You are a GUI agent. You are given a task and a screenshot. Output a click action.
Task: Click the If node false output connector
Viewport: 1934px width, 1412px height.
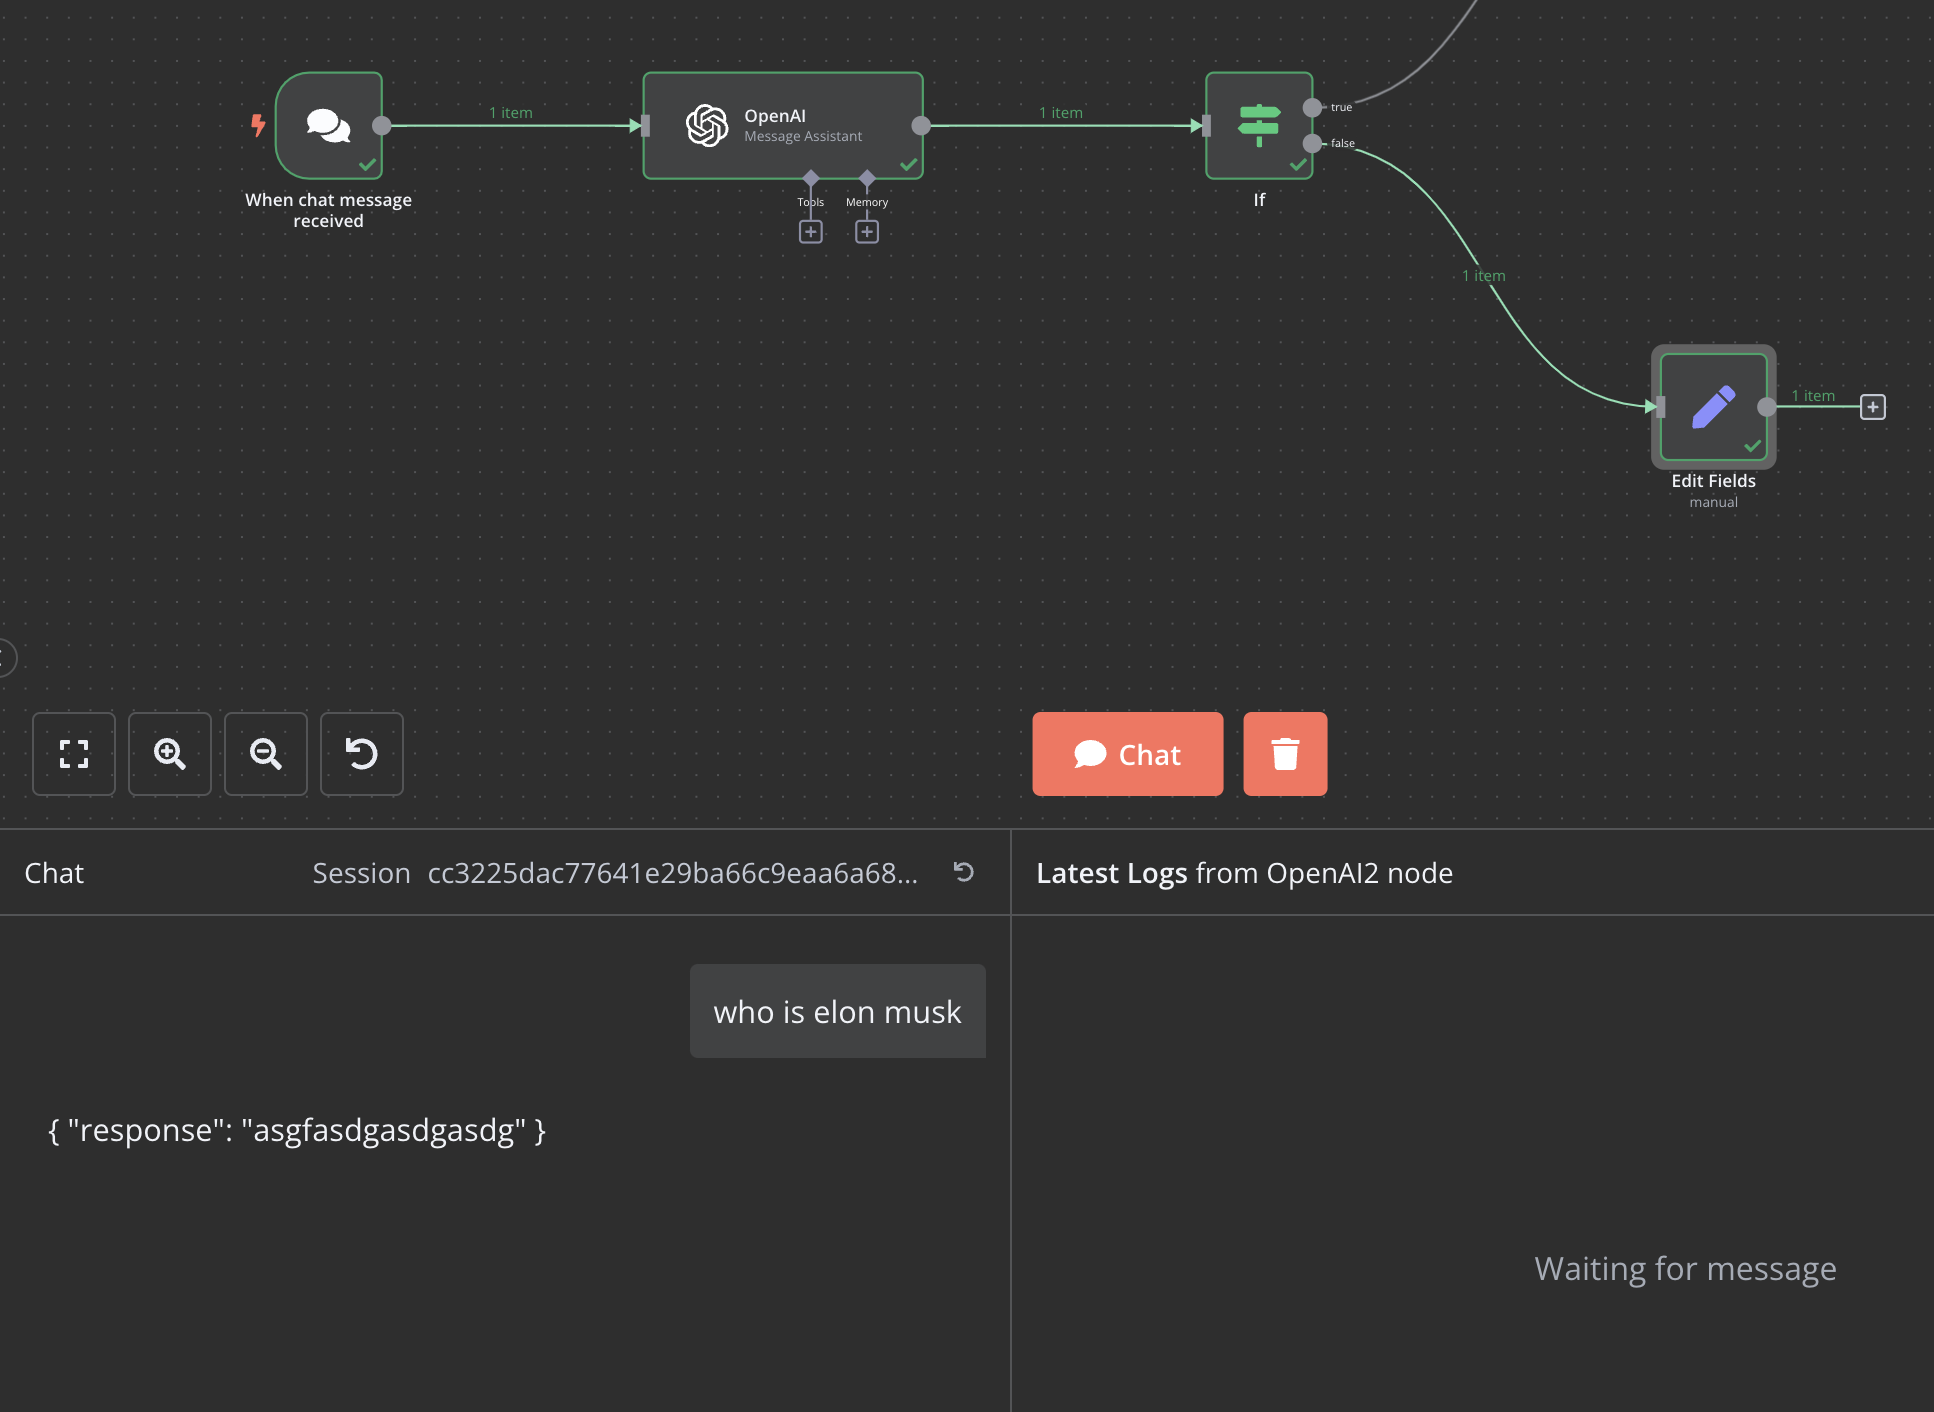pos(1312,144)
